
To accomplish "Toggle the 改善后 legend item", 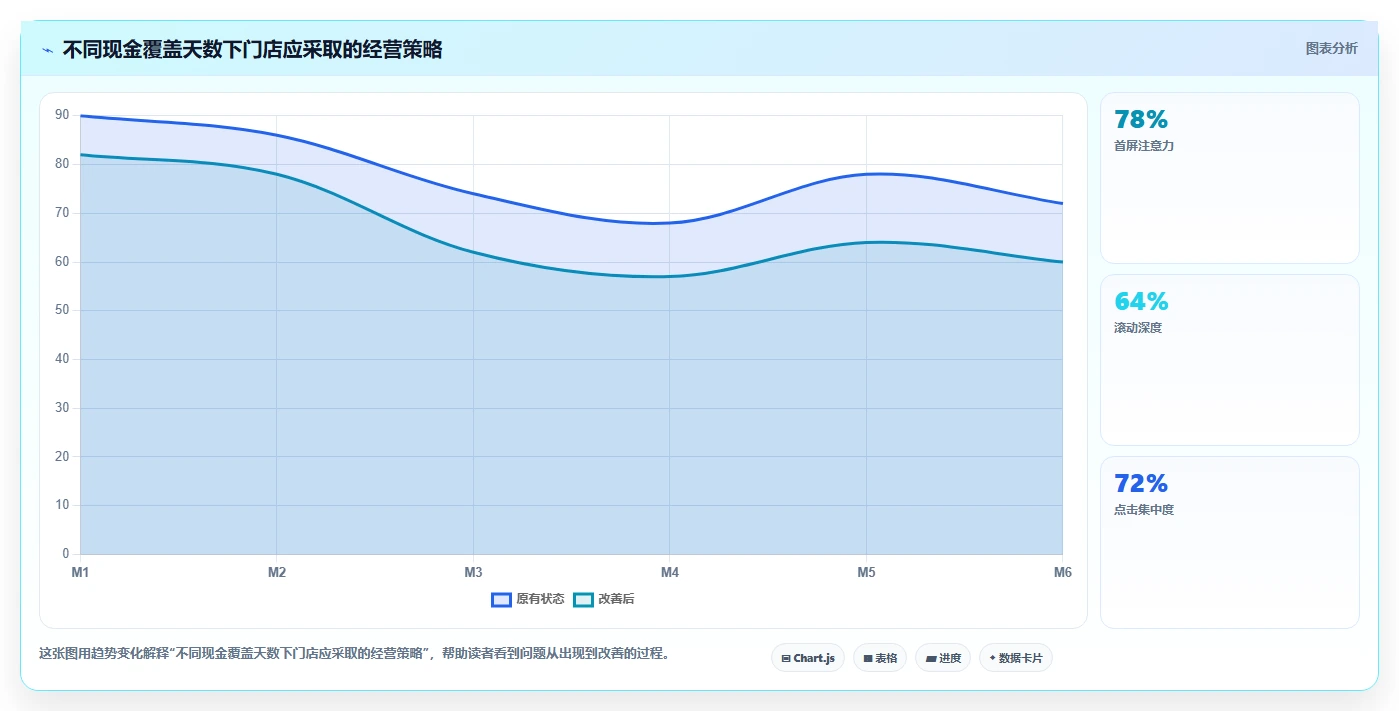I will point(604,599).
